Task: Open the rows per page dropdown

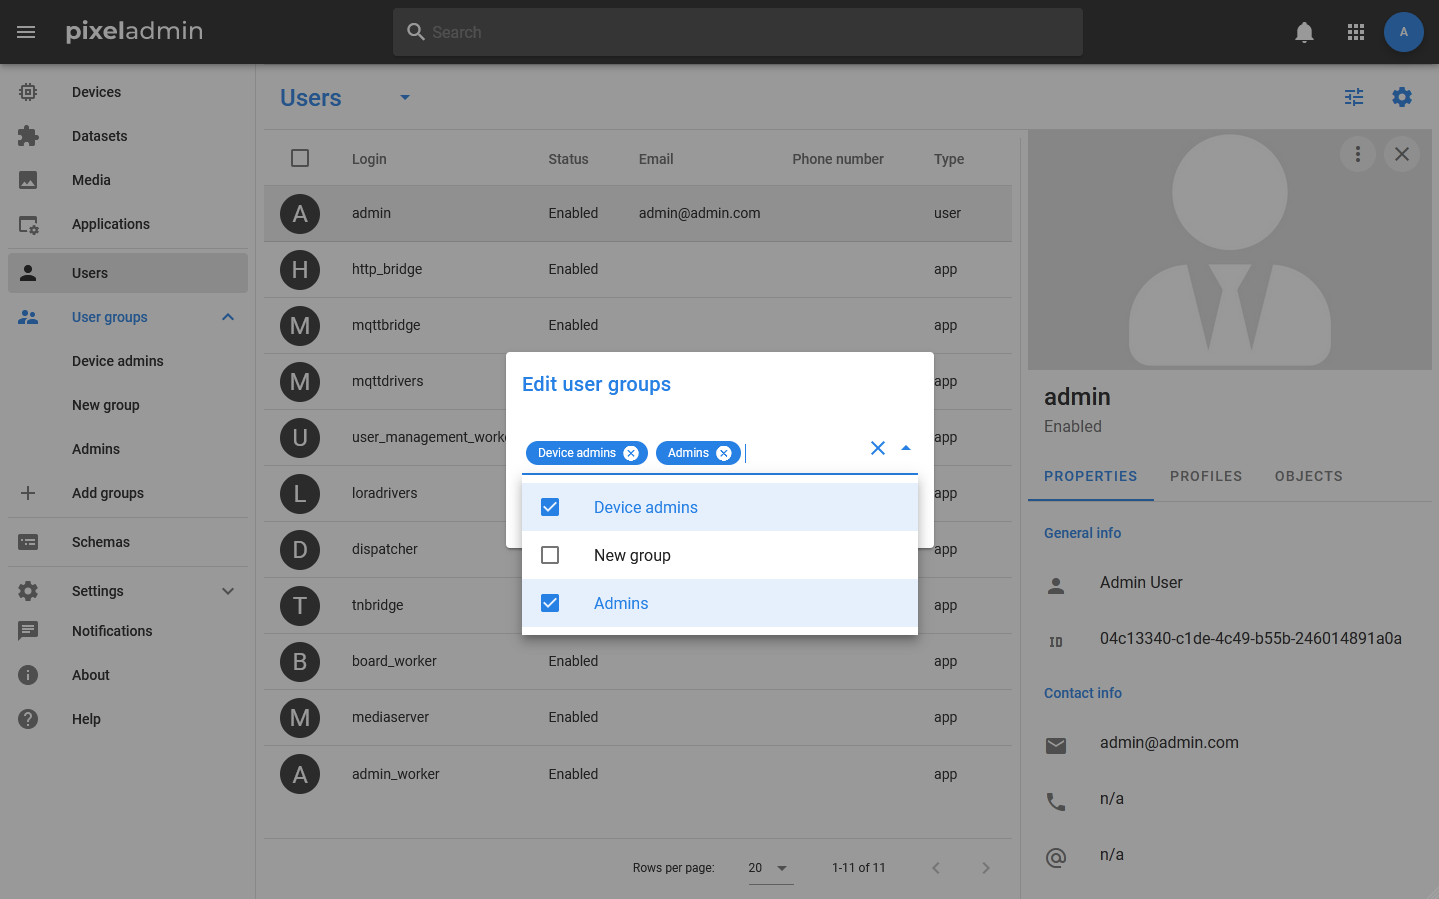Action: click(x=770, y=868)
